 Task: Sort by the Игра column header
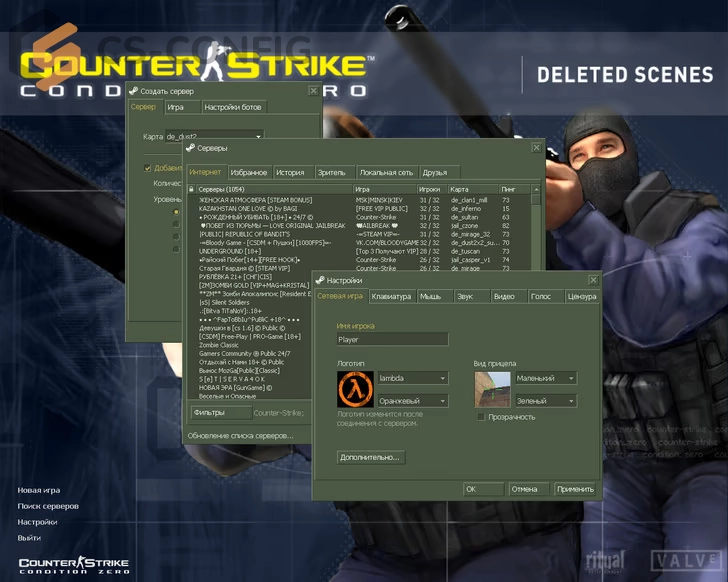pos(384,189)
